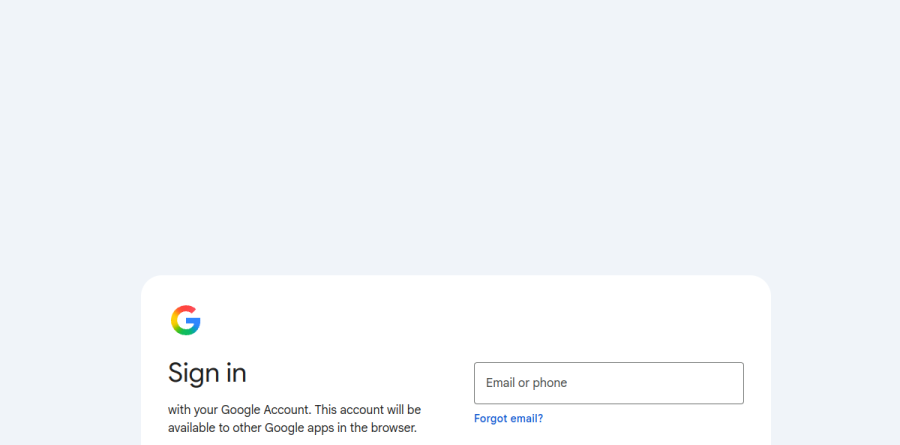Click the Sign in heading
Viewport: 900px width, 445px height.
(207, 373)
